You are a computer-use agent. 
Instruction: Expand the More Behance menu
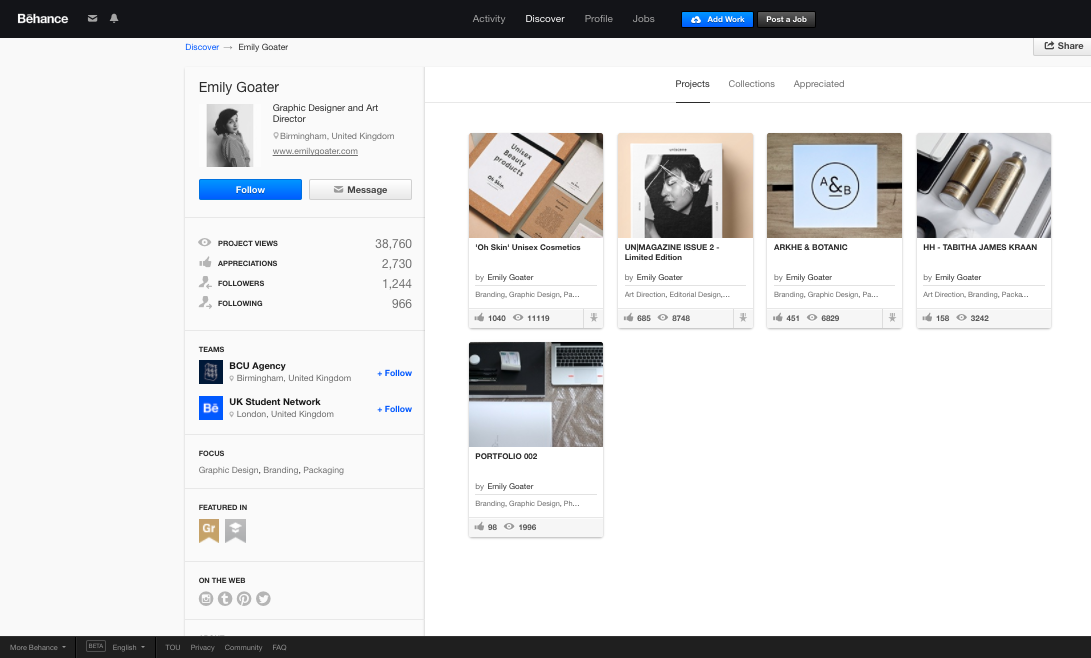(x=38, y=647)
